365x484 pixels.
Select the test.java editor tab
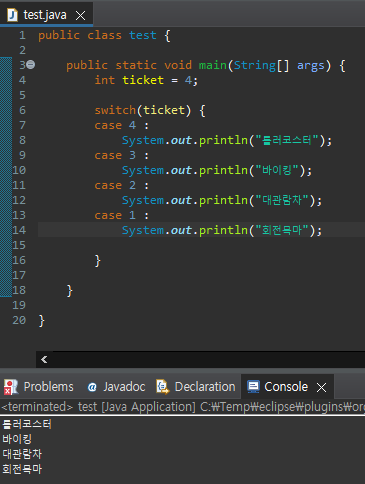click(46, 15)
